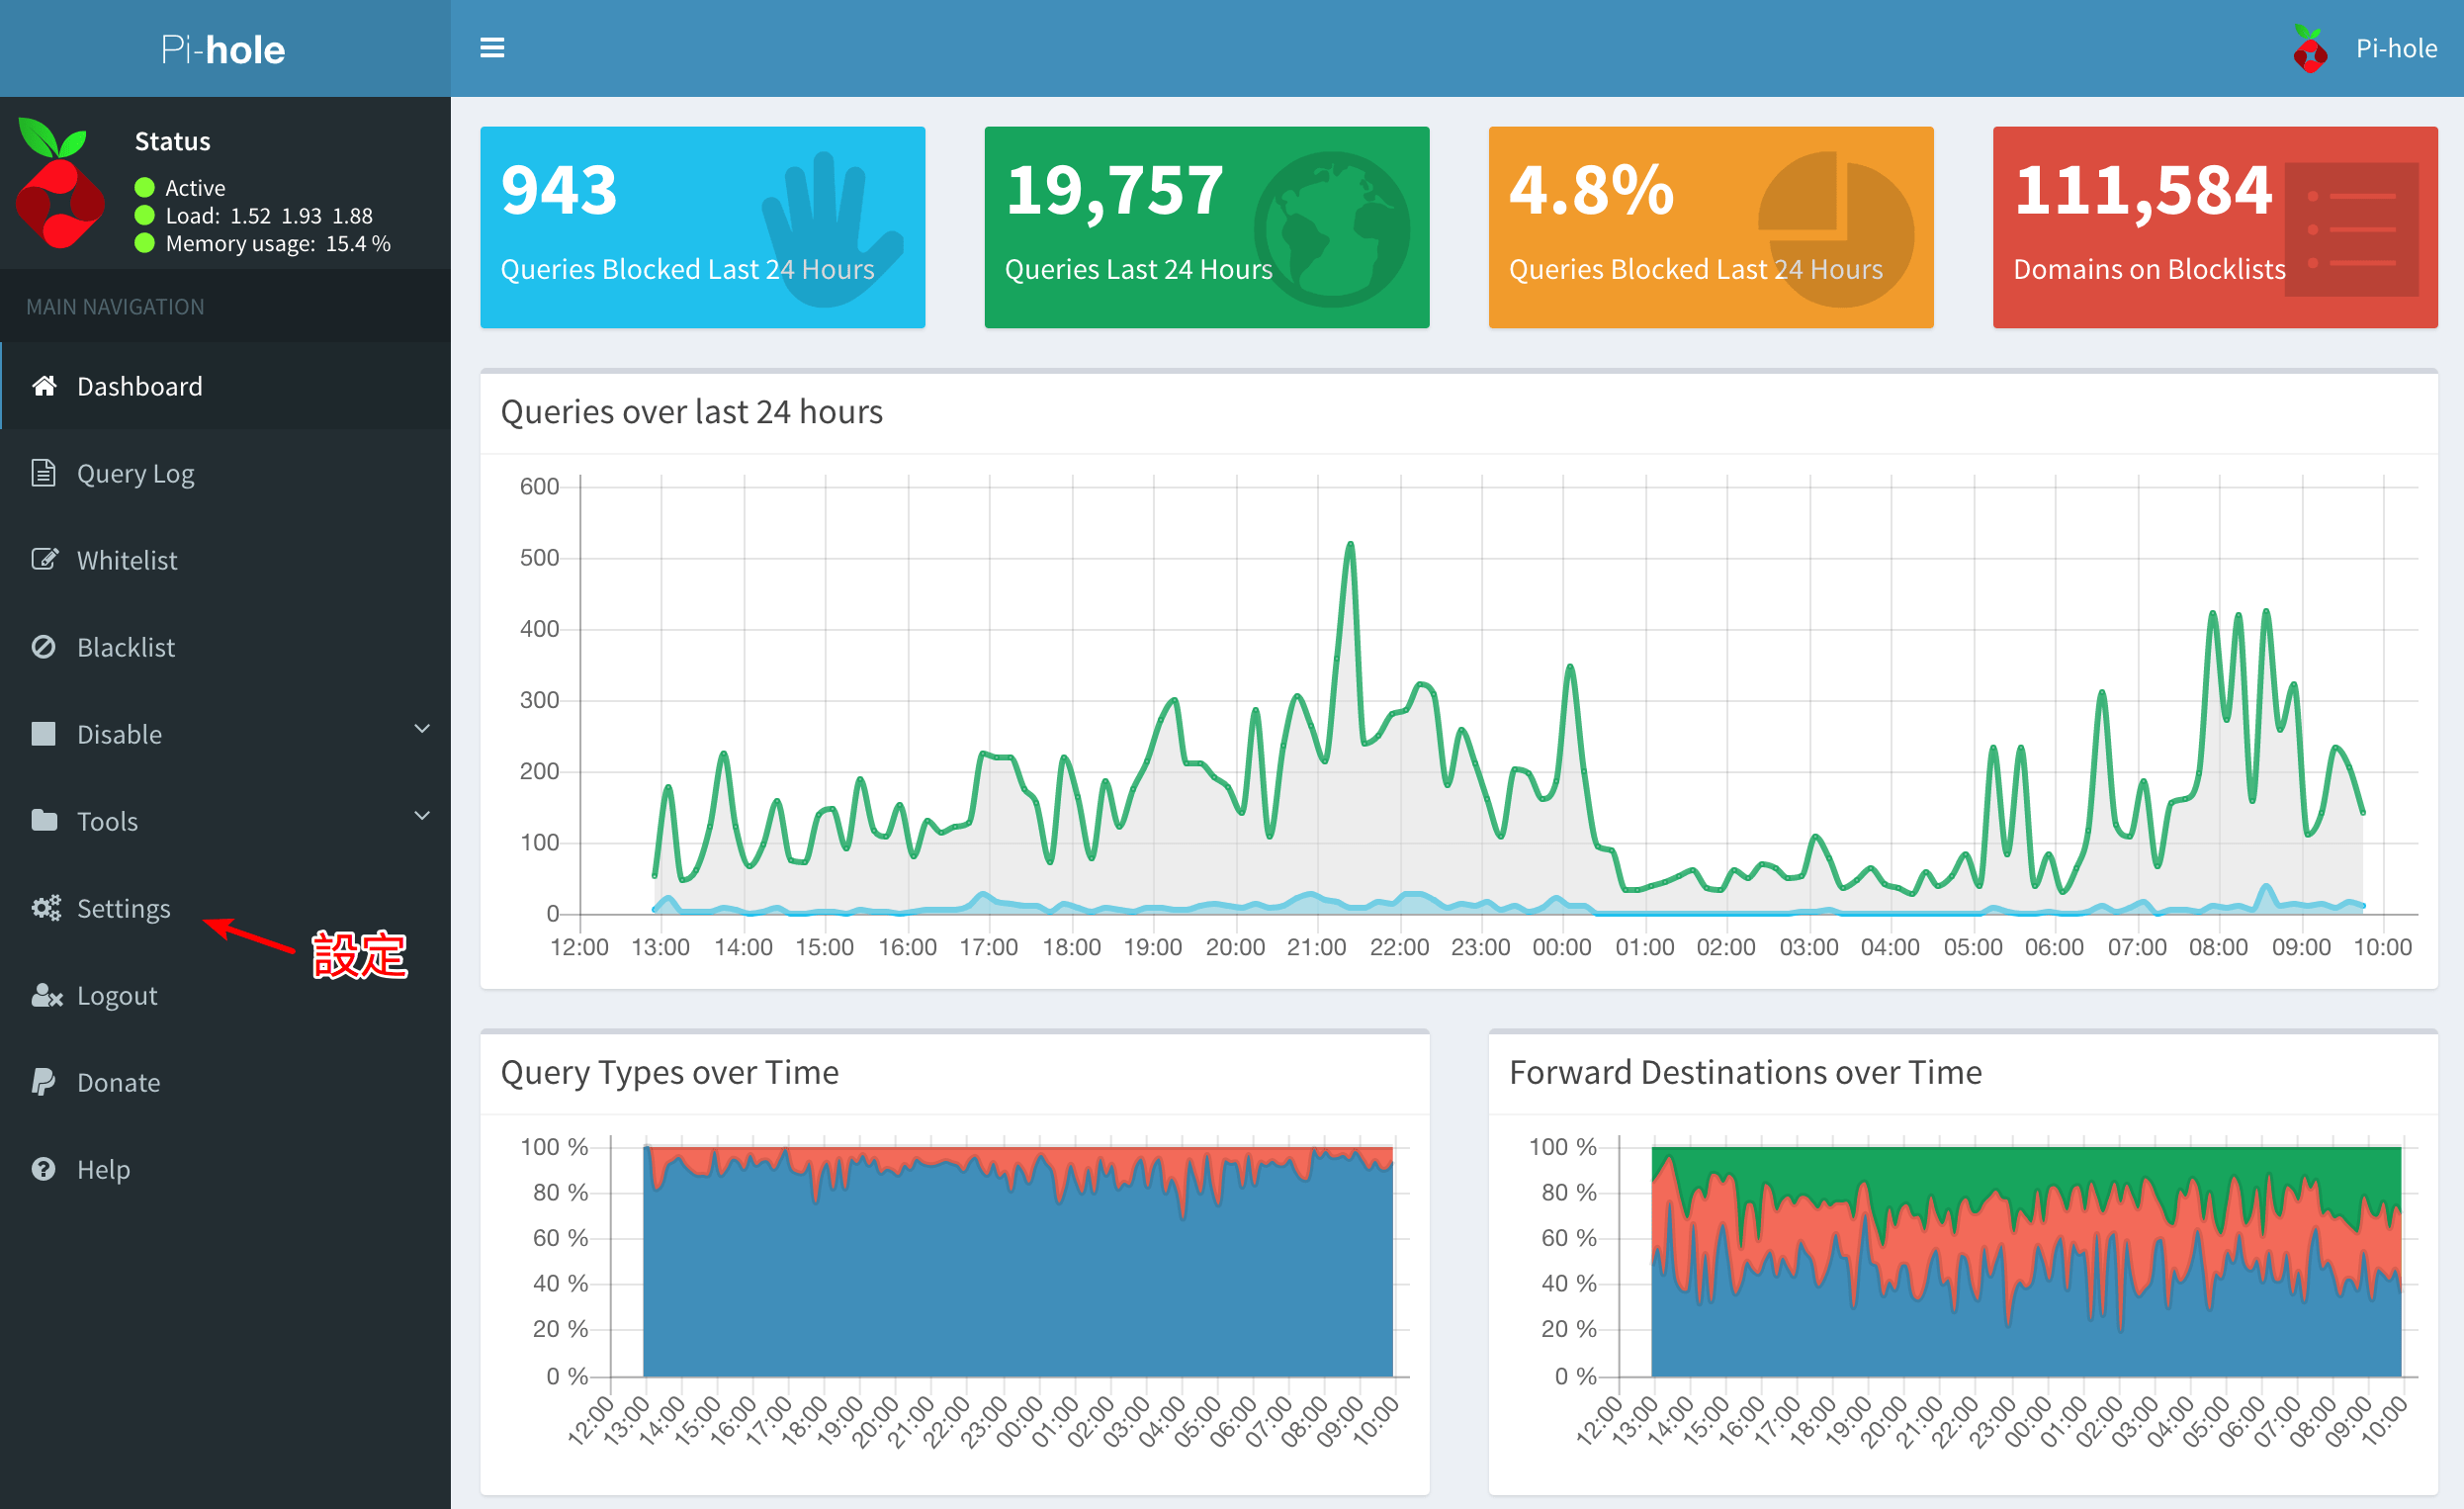The image size is (2464, 1509).
Task: Click the green 19,757 Queries box
Action: click(x=1206, y=227)
